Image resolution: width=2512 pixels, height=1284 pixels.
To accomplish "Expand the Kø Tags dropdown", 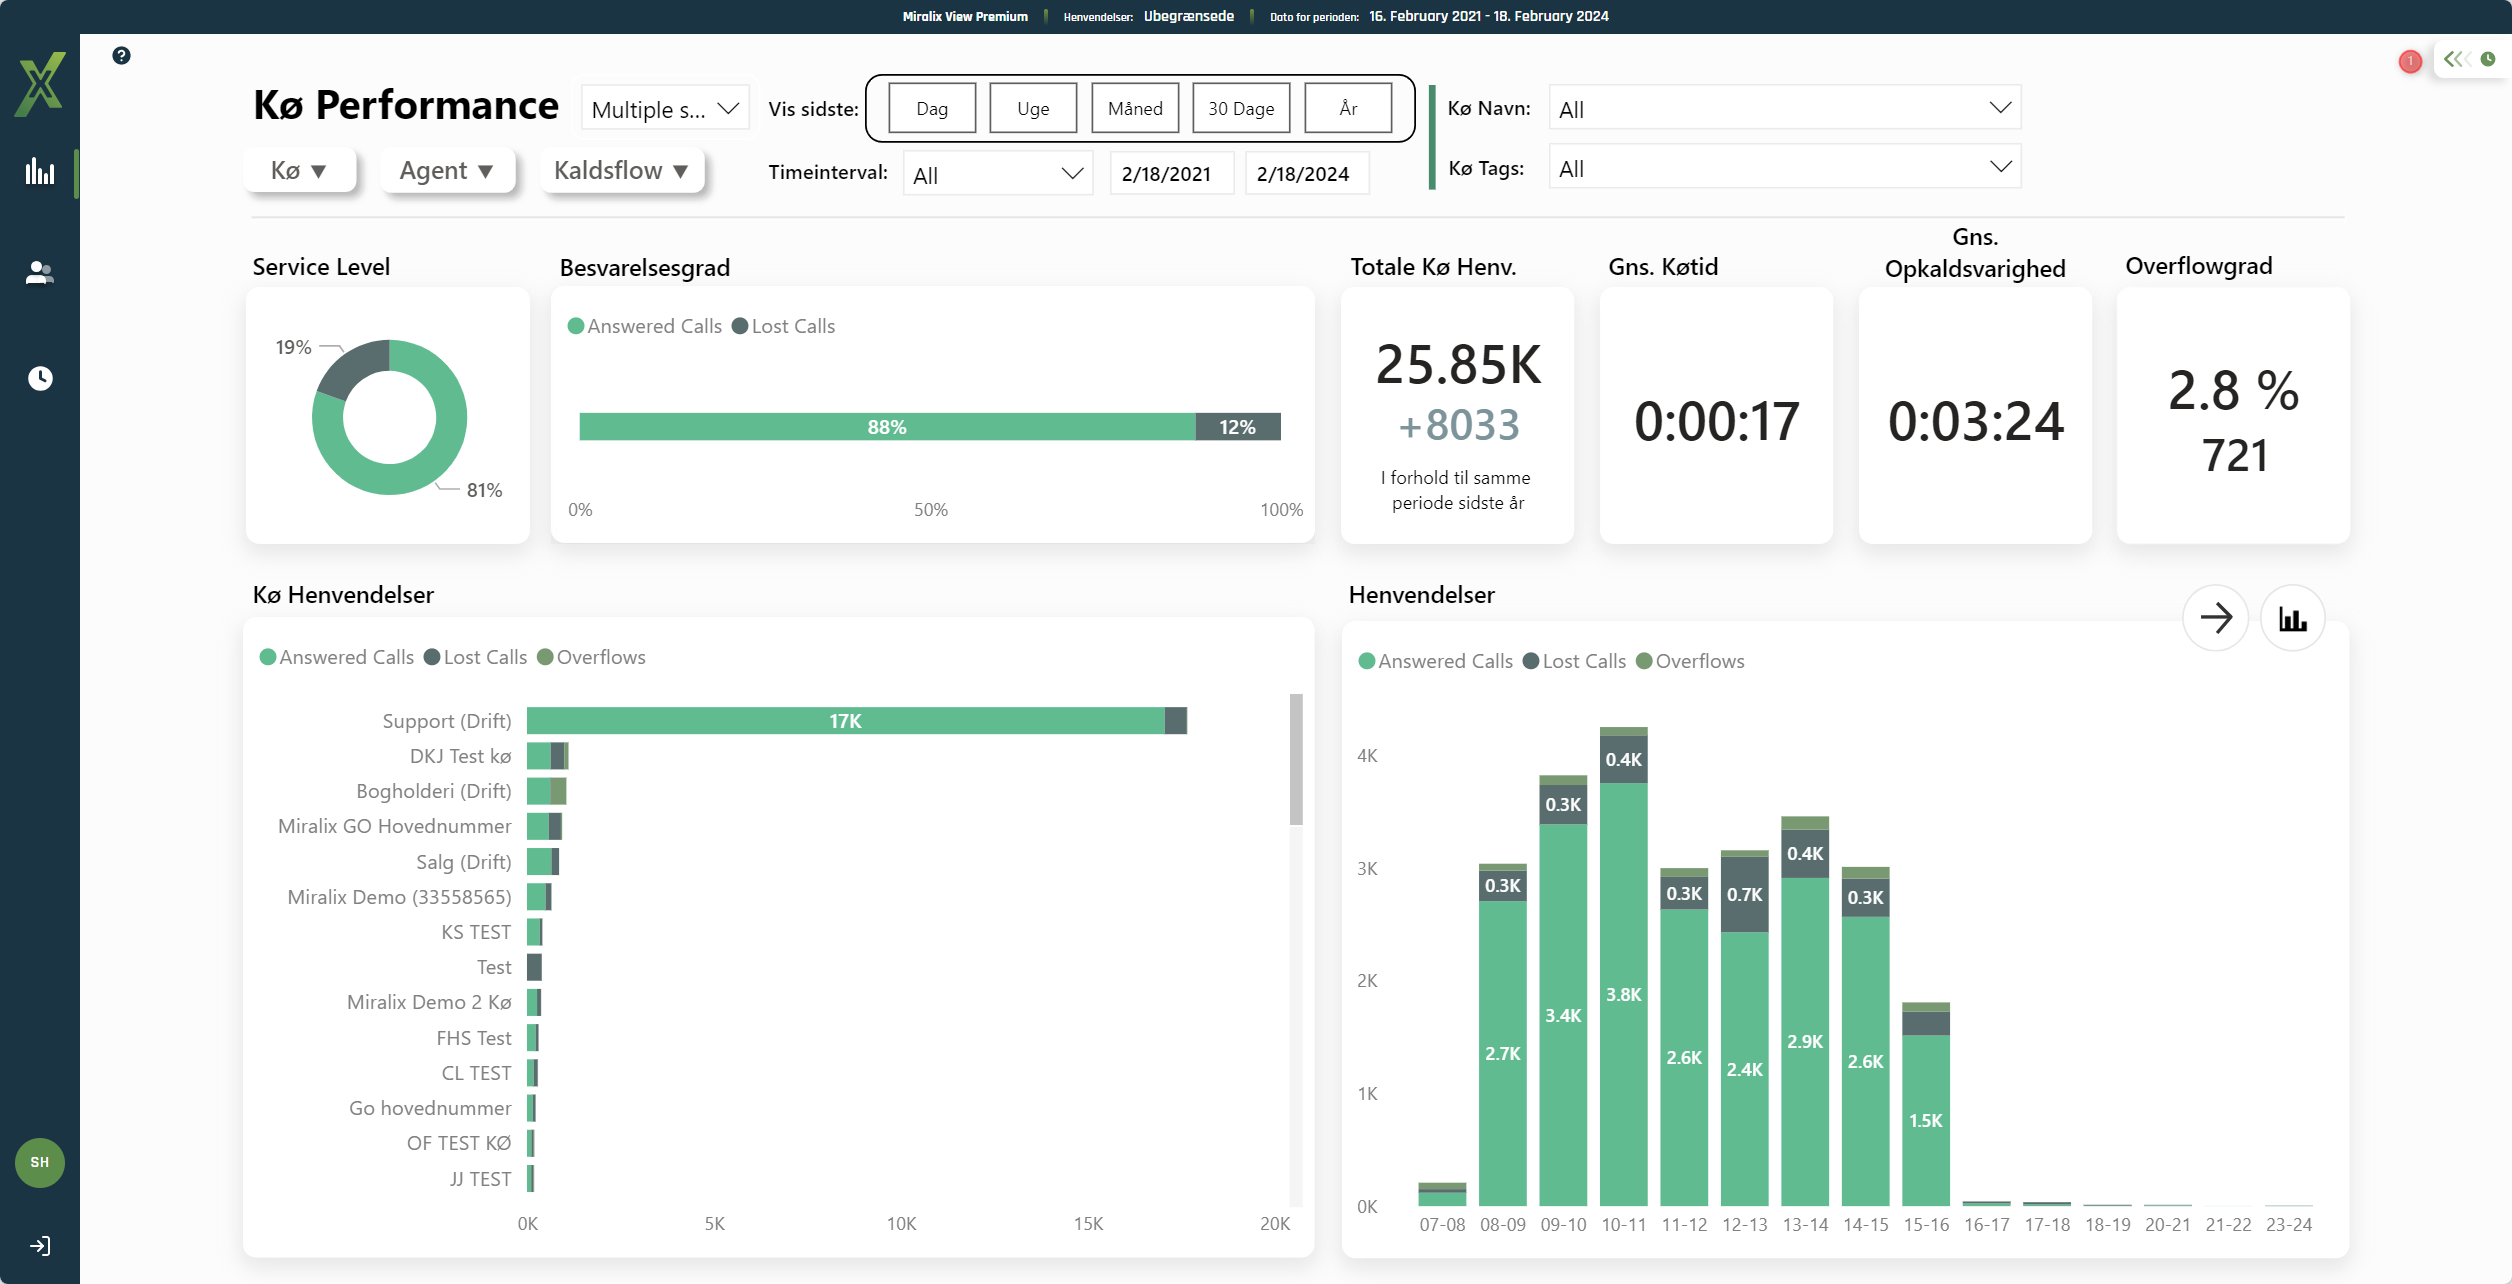I will [1784, 167].
